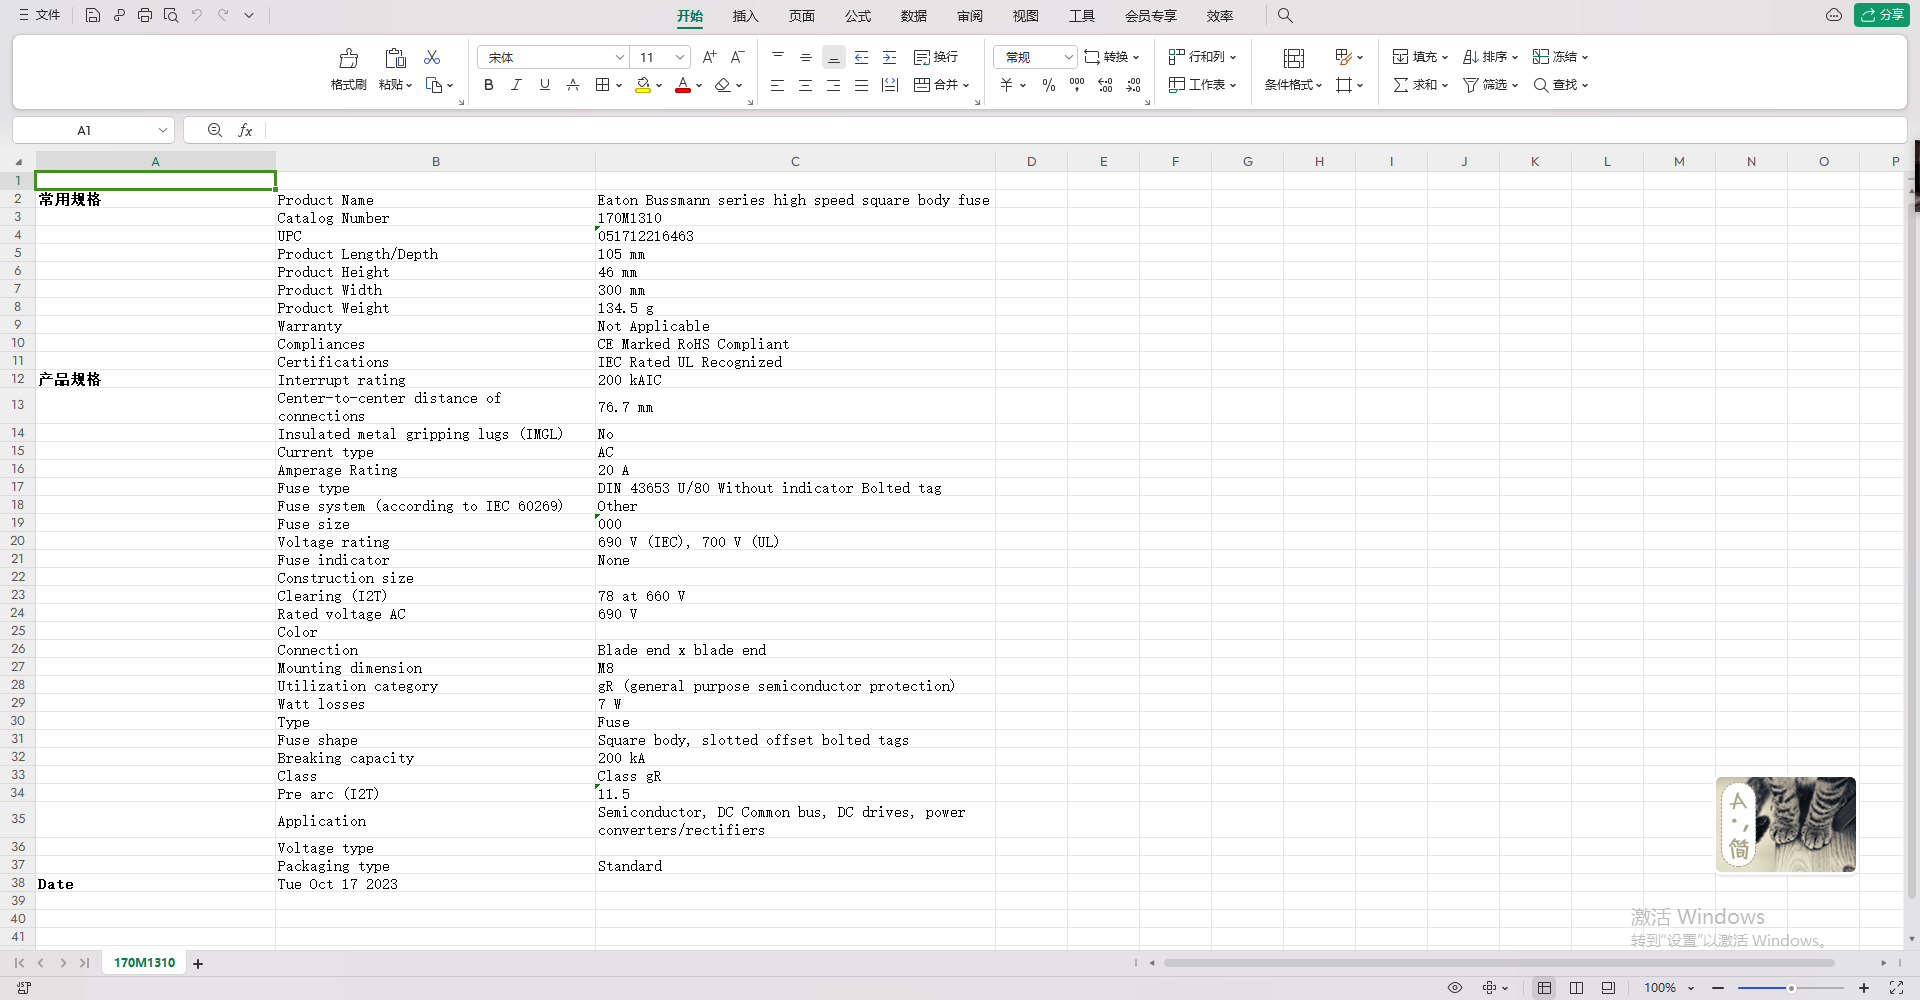The image size is (1920, 1000).
Task: Click the formula bar input field
Action: 1085,130
